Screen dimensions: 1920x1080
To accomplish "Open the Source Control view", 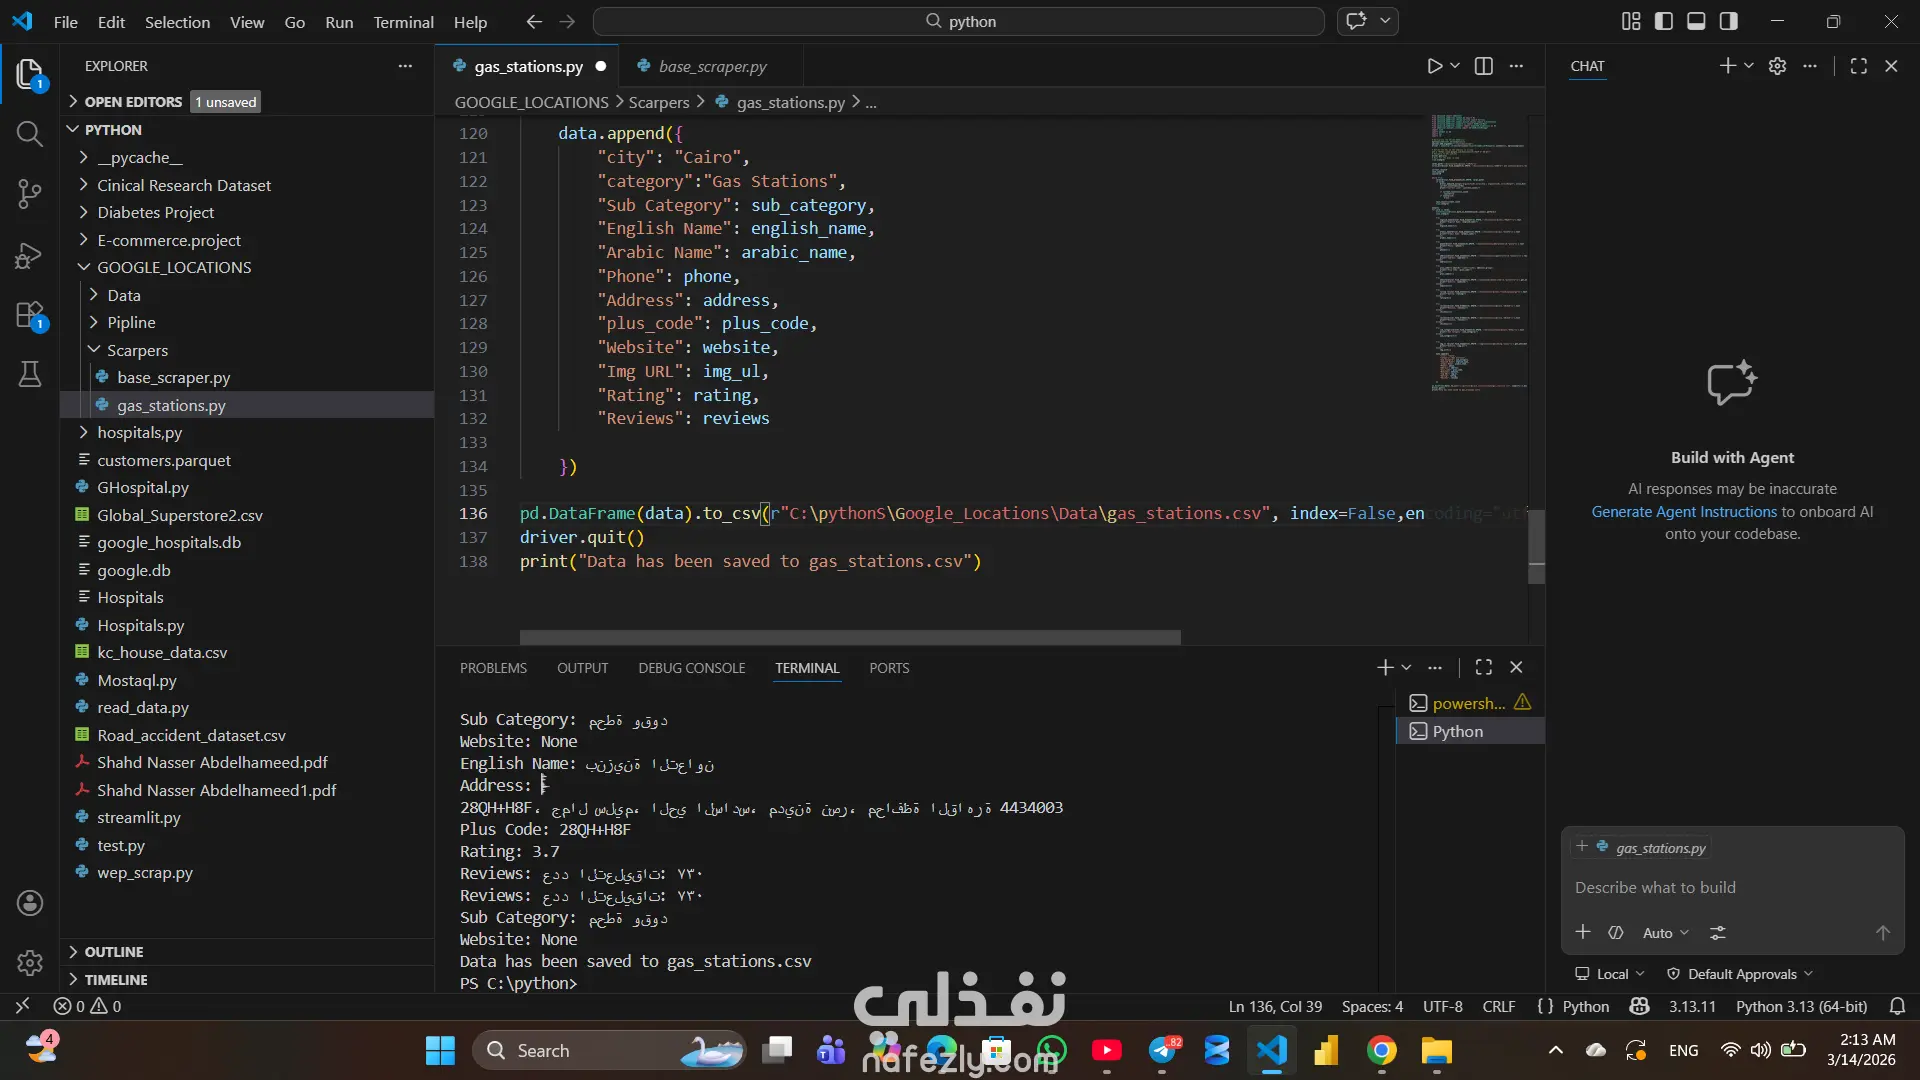I will click(29, 194).
